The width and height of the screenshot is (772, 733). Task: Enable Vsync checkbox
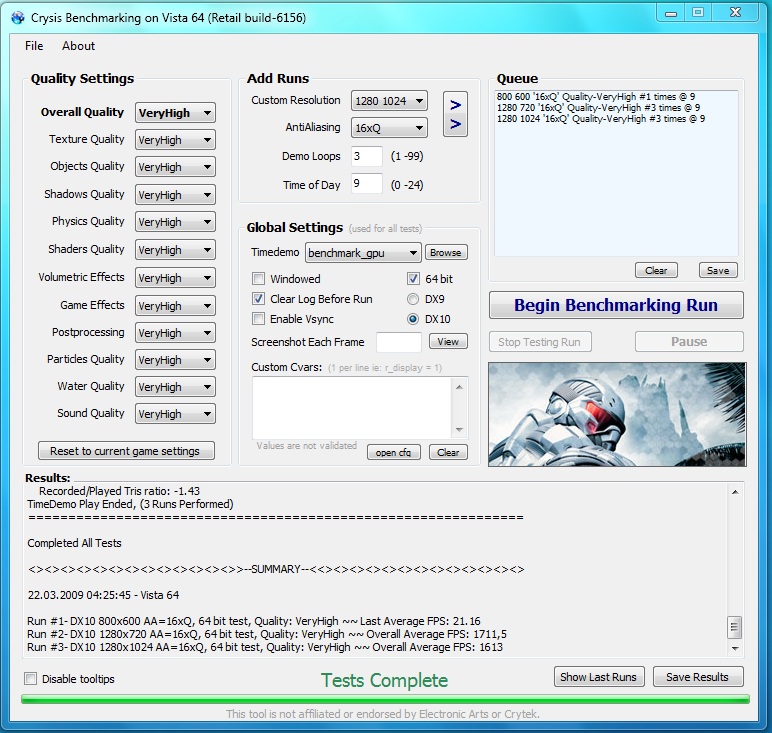tap(258, 319)
